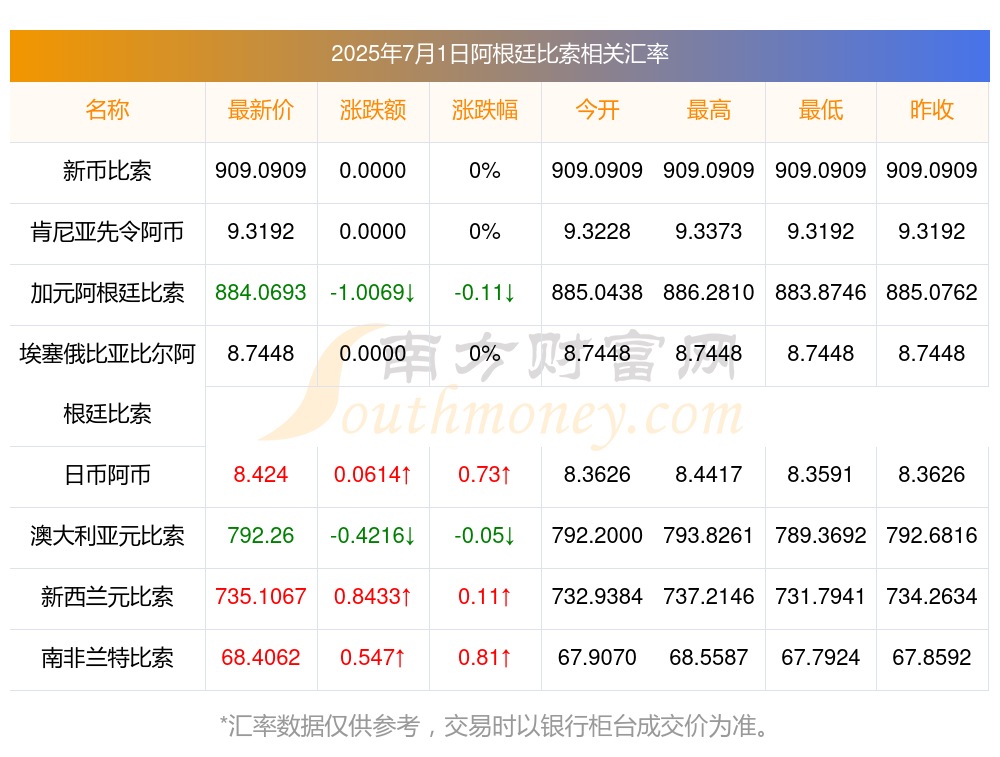Click the 加元阿根廷比索 row name

point(107,293)
